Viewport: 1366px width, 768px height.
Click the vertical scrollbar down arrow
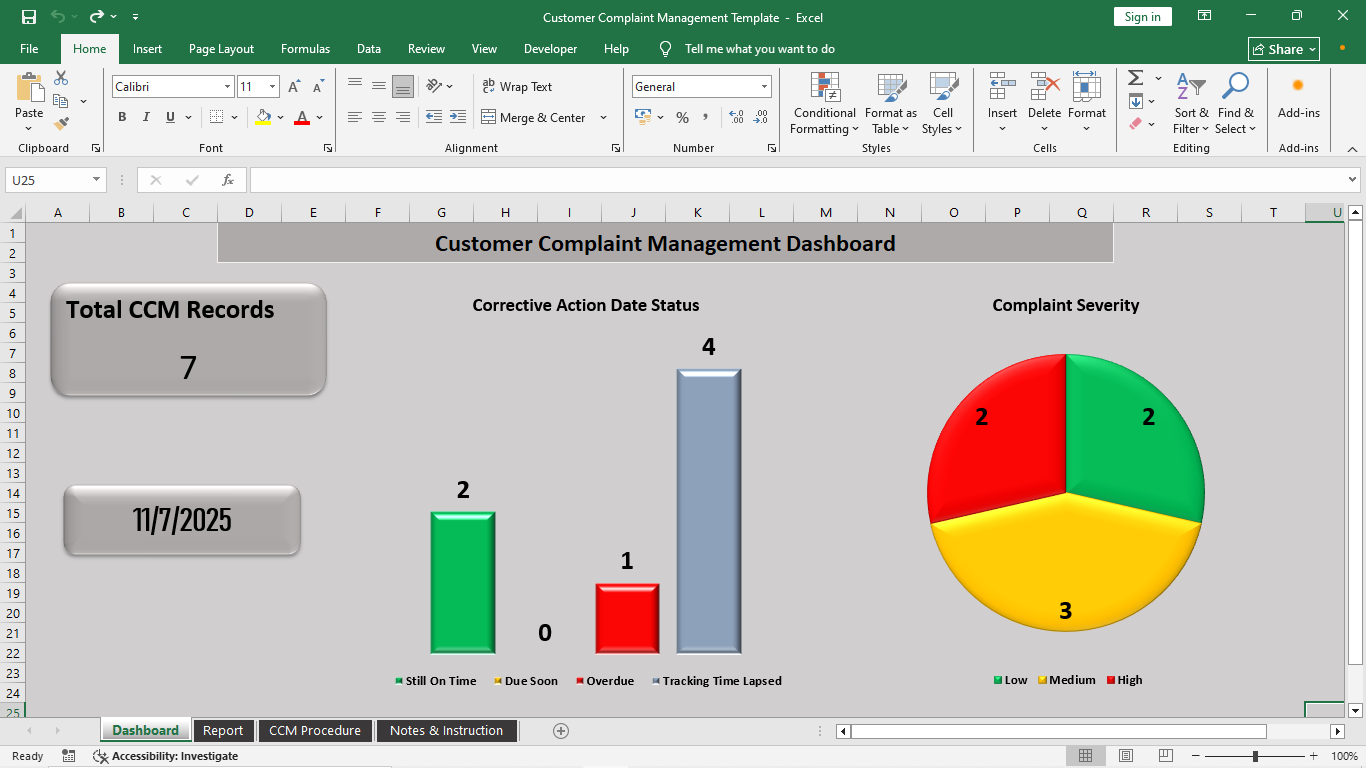point(1356,711)
